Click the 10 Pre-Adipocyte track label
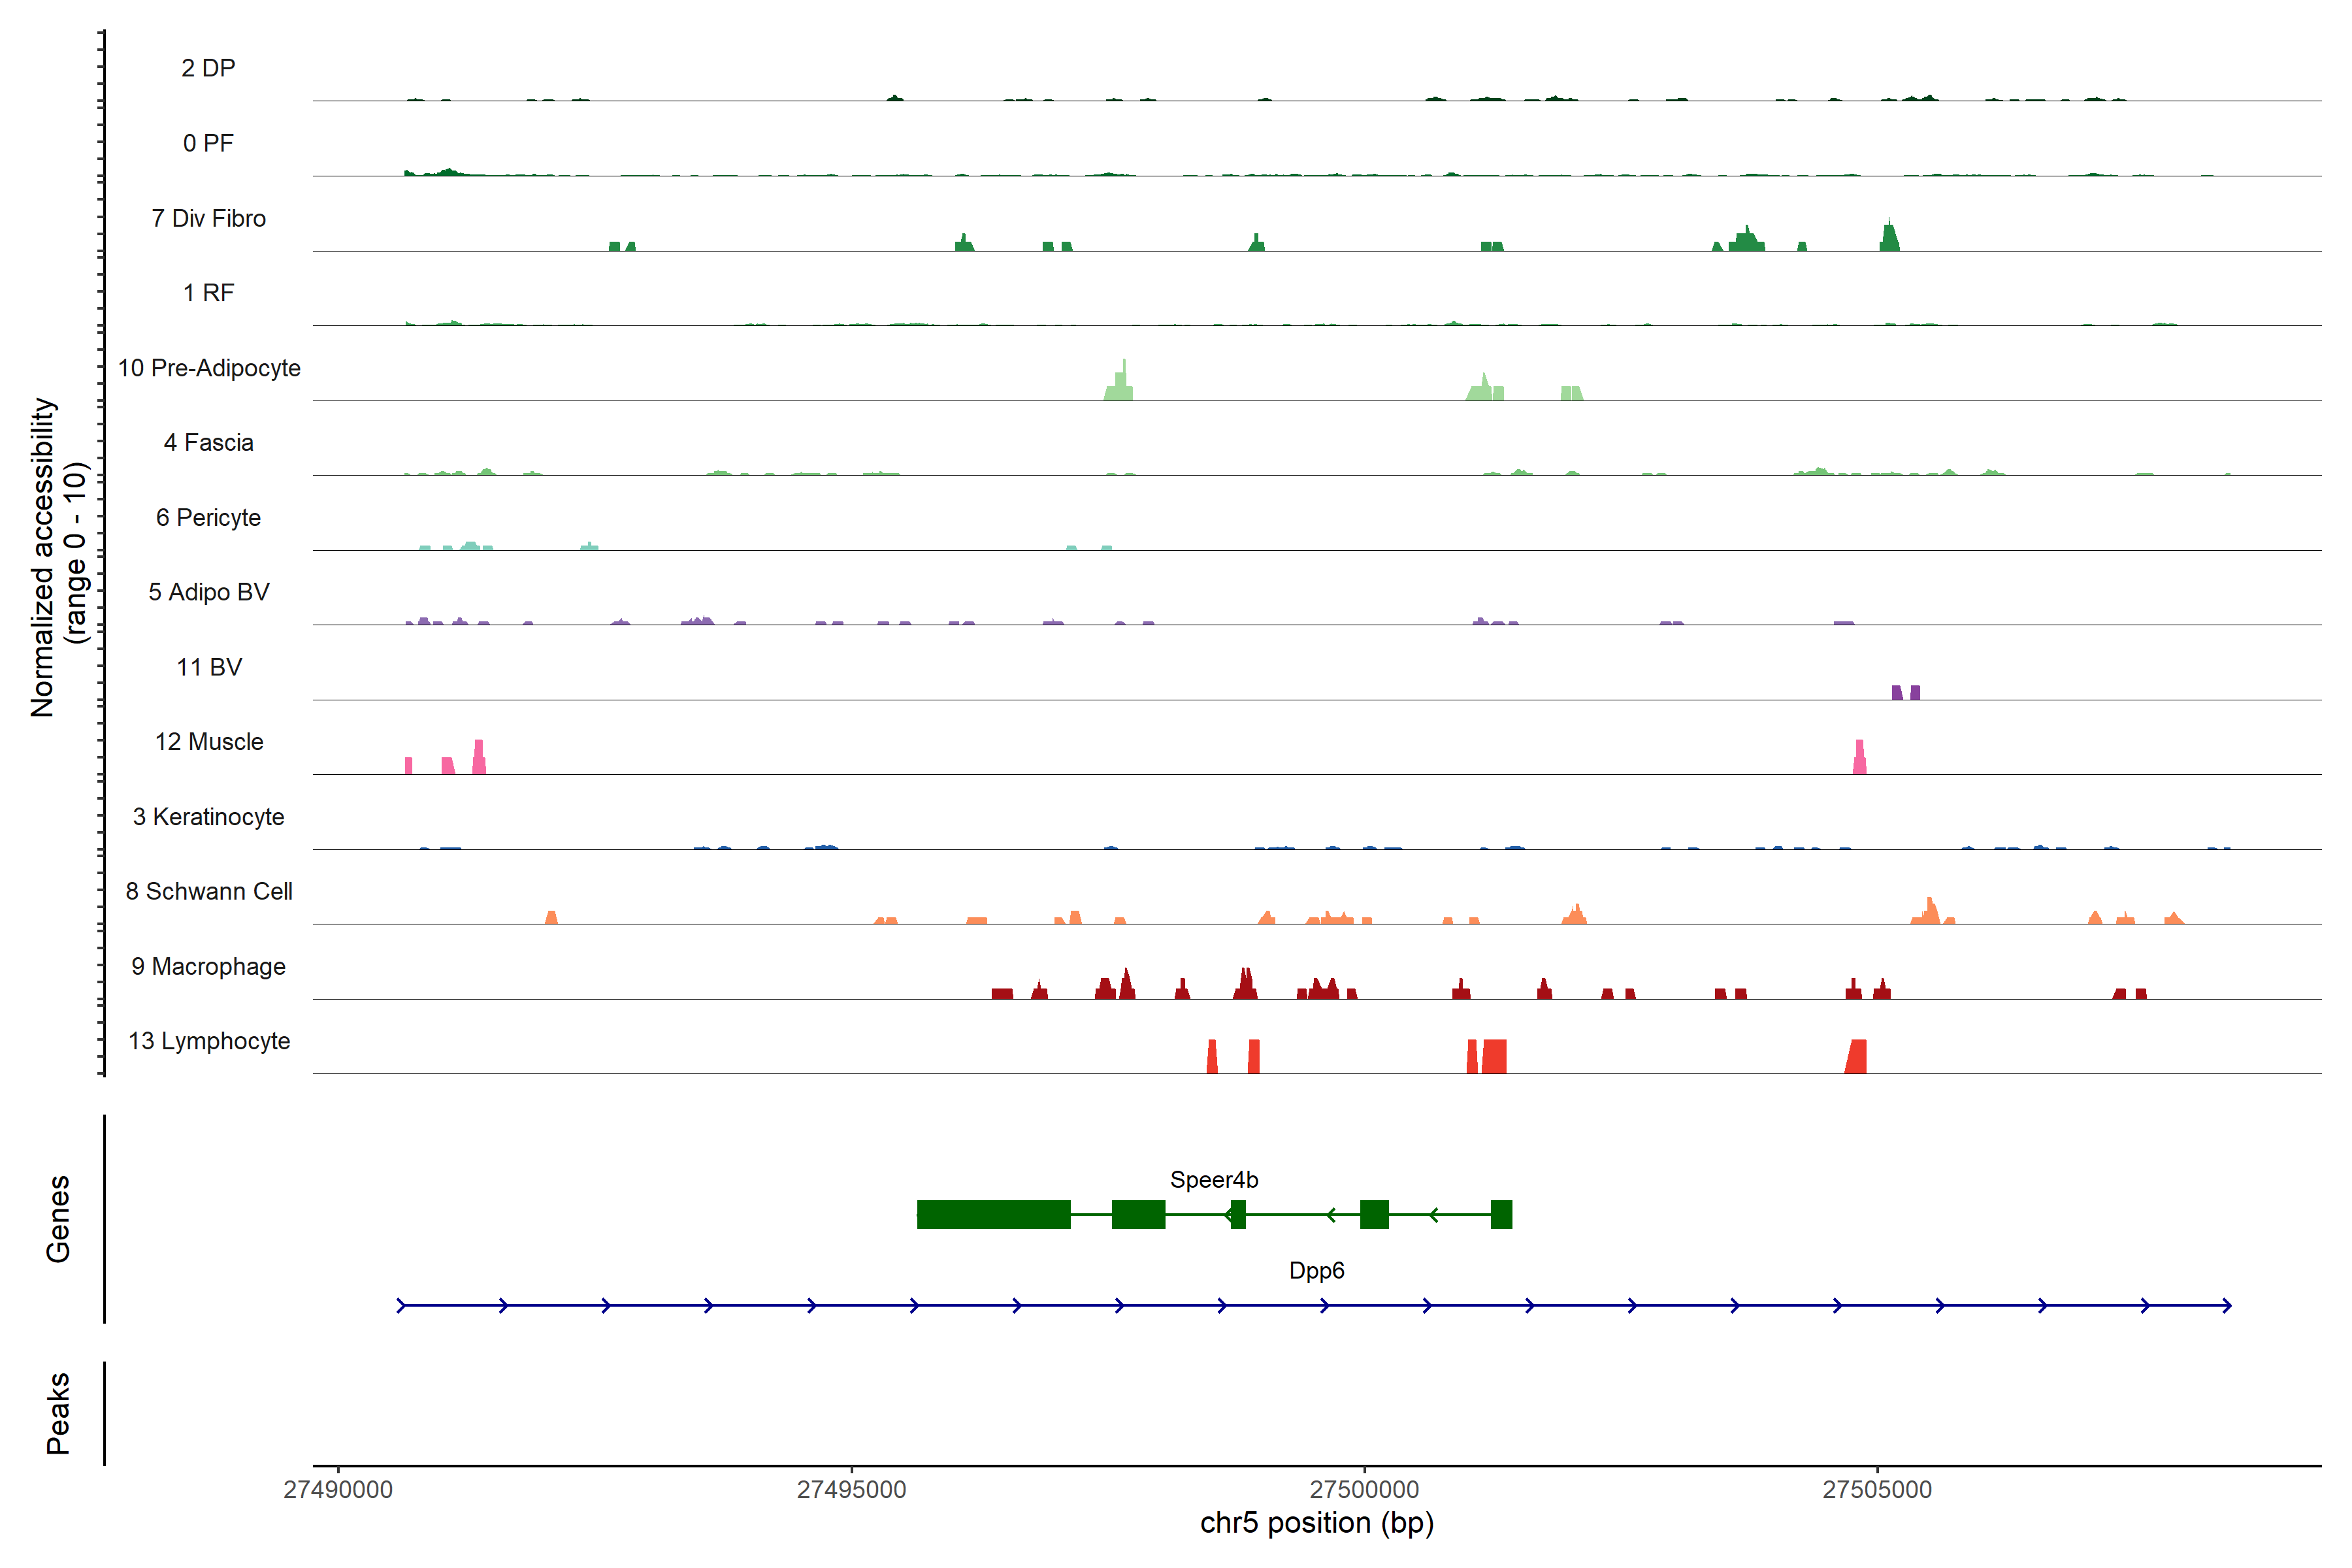 [209, 368]
